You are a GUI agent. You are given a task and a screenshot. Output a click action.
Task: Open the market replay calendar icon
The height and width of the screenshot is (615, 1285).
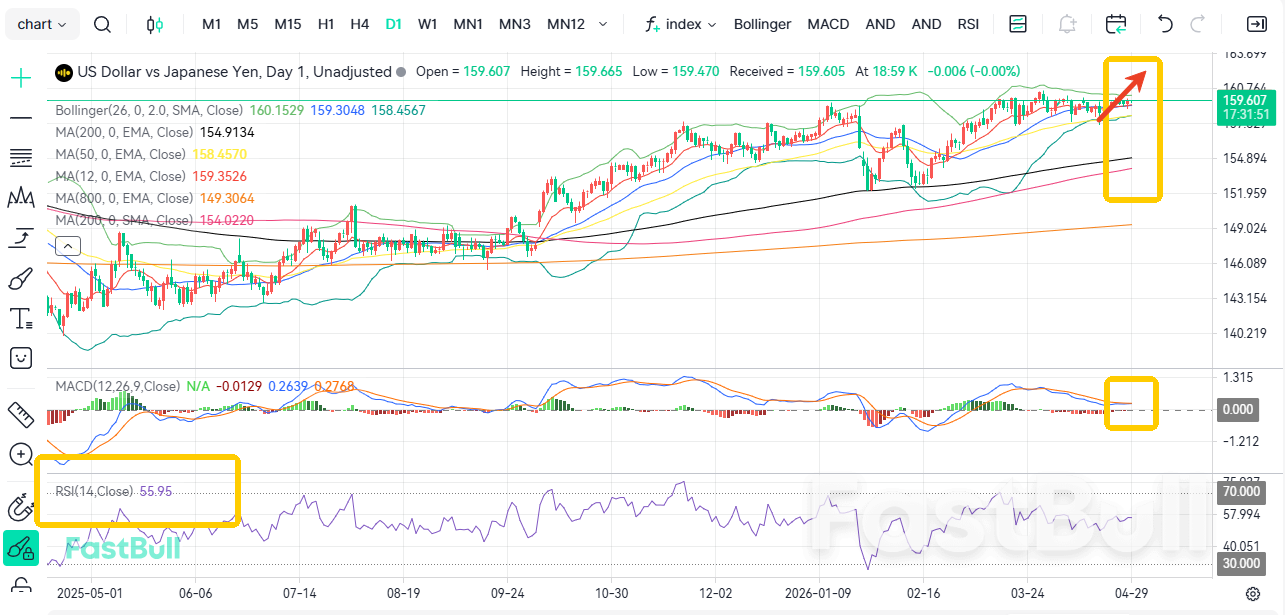[x=1116, y=24]
